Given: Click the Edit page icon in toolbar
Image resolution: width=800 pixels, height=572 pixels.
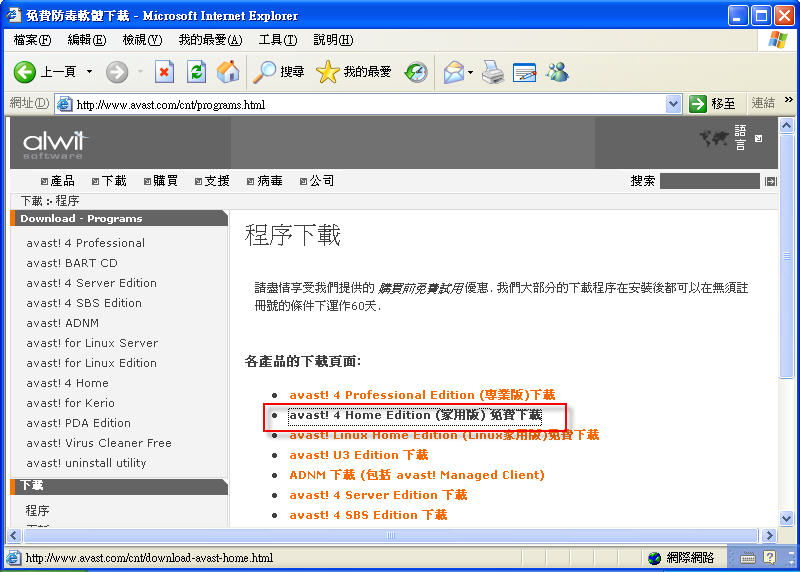Looking at the screenshot, I should click(x=524, y=72).
